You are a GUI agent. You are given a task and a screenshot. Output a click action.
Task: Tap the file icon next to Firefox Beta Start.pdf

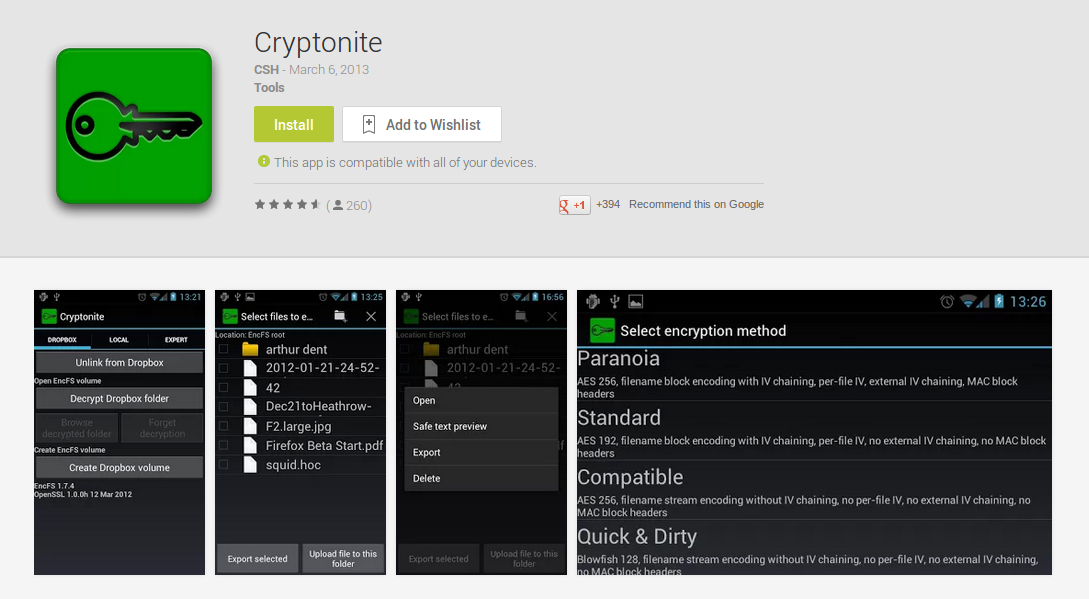tap(250, 445)
